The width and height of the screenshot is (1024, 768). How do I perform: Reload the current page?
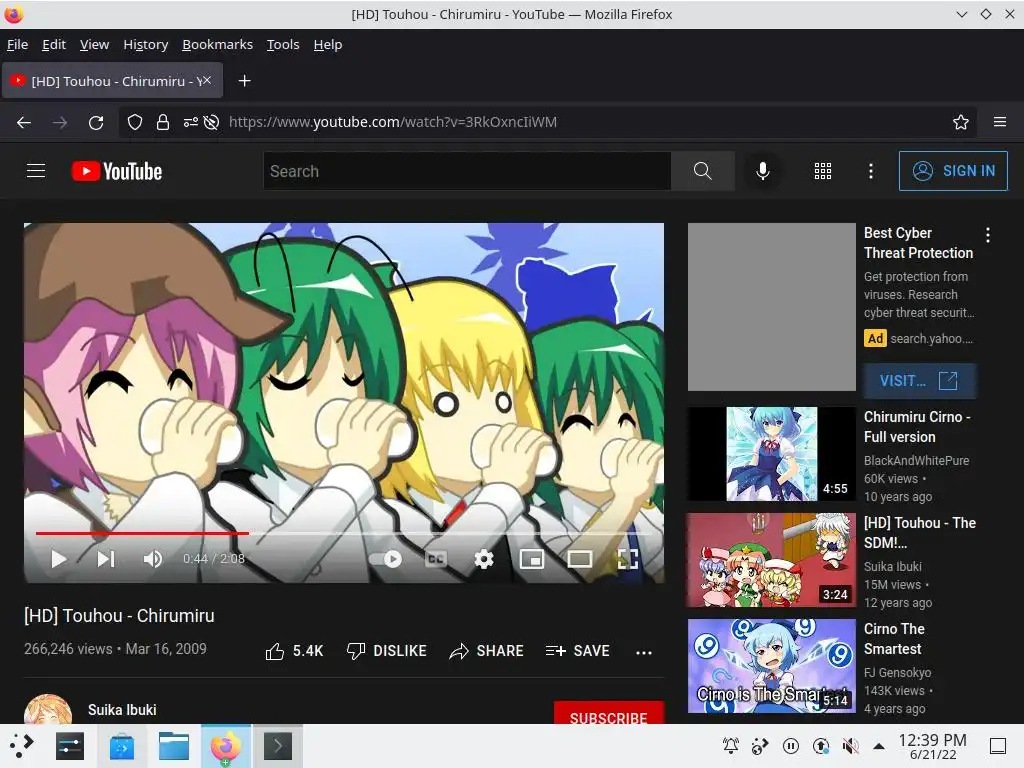96,122
